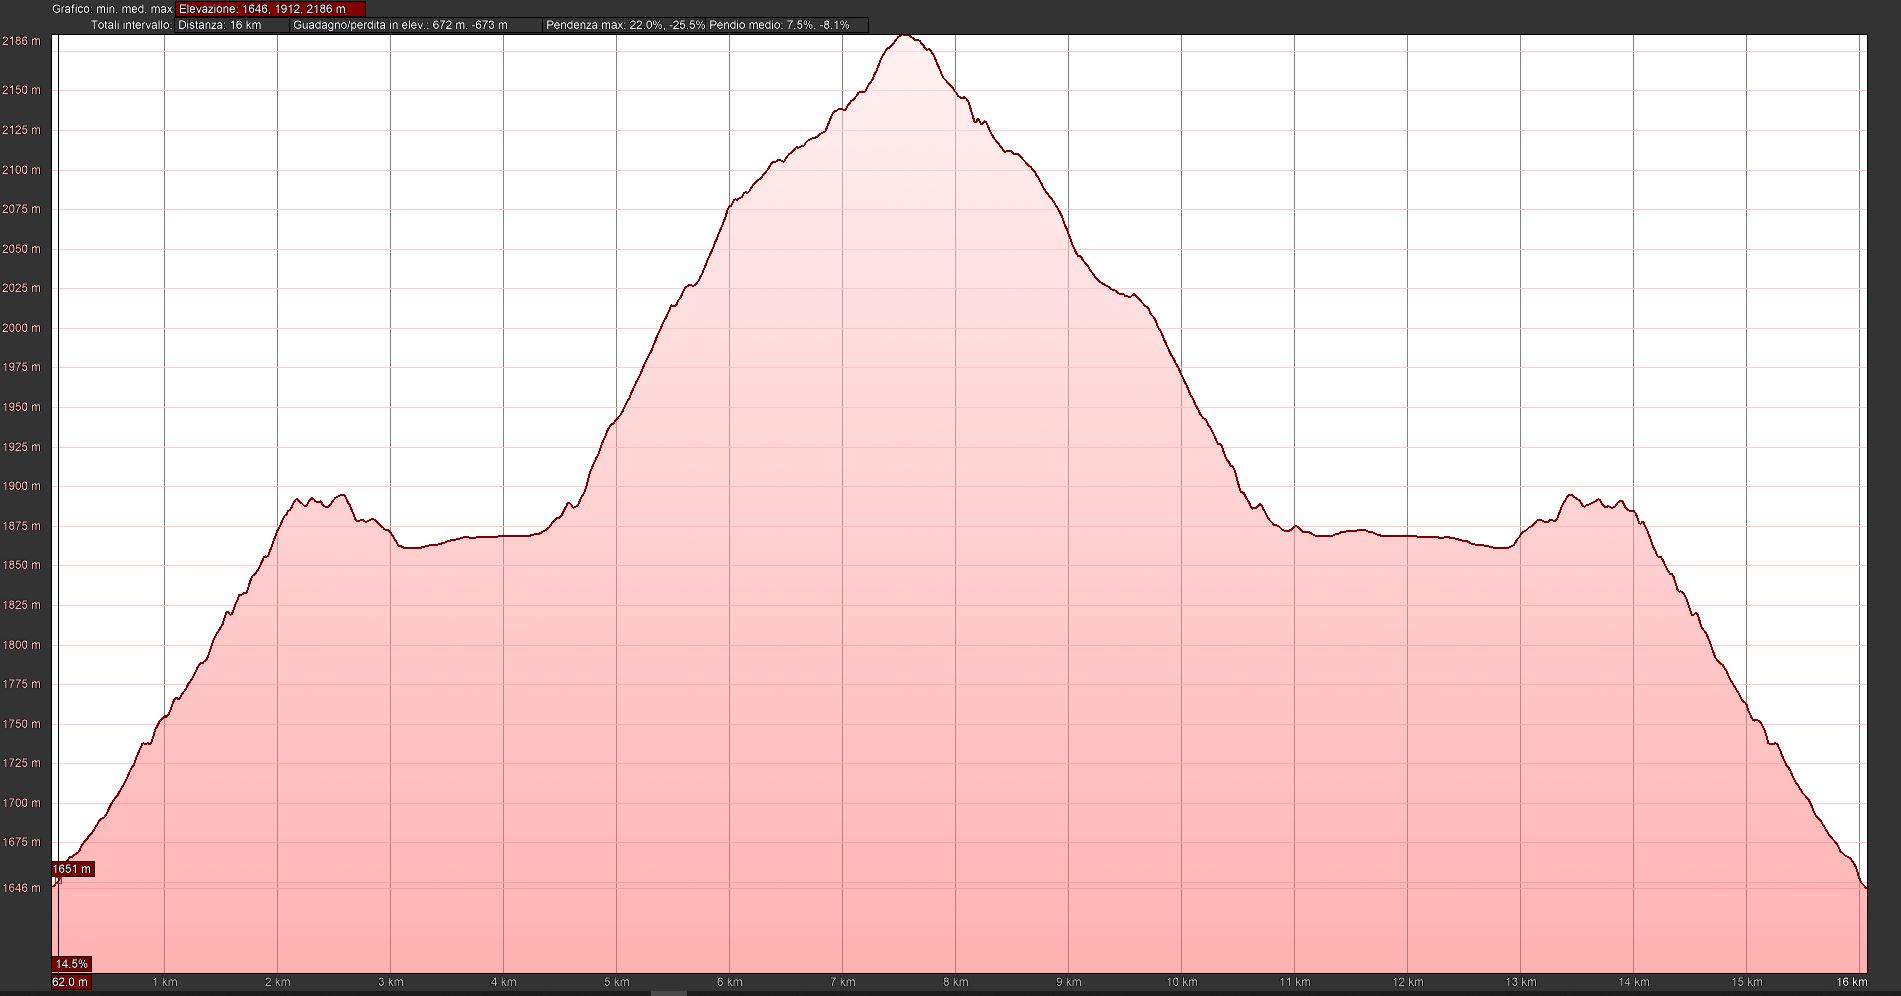Click the Pendio medio value text
The image size is (1901, 996).
780,25
